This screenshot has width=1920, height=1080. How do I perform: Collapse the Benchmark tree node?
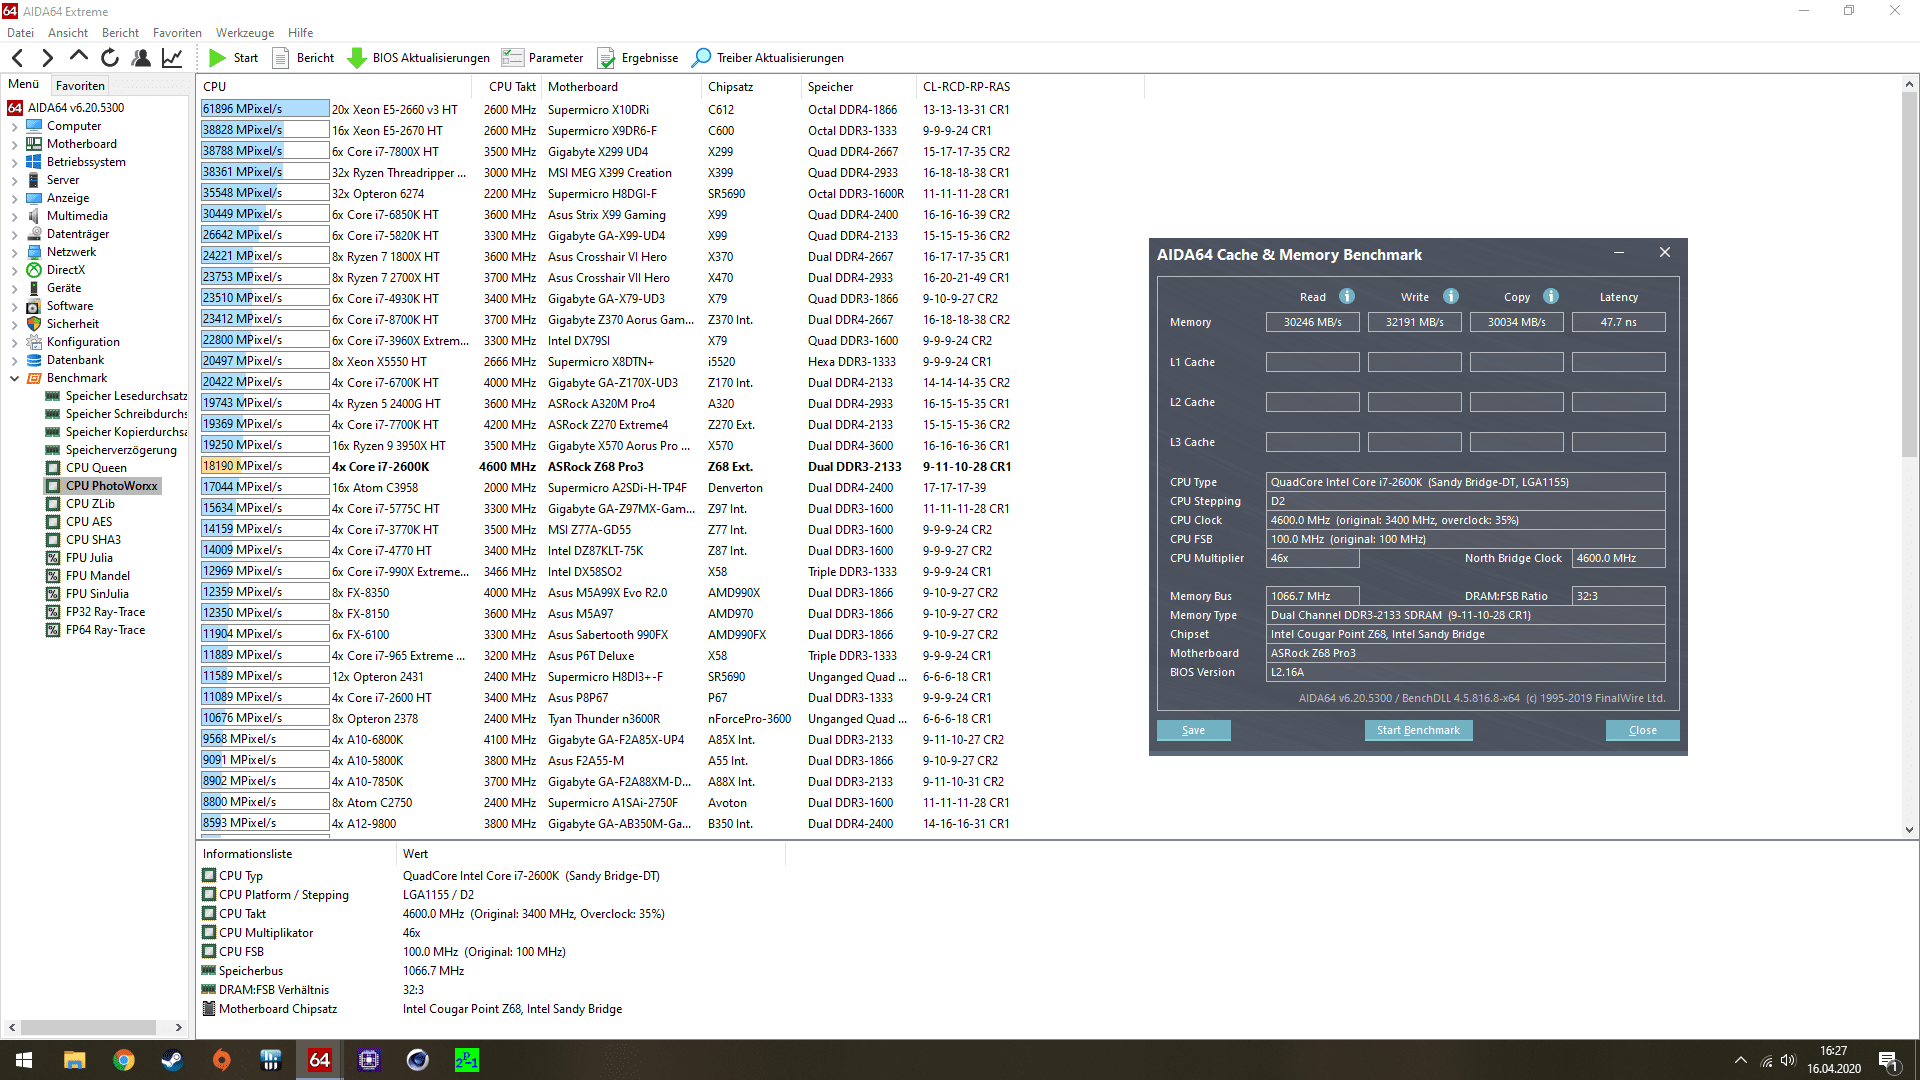(x=14, y=379)
